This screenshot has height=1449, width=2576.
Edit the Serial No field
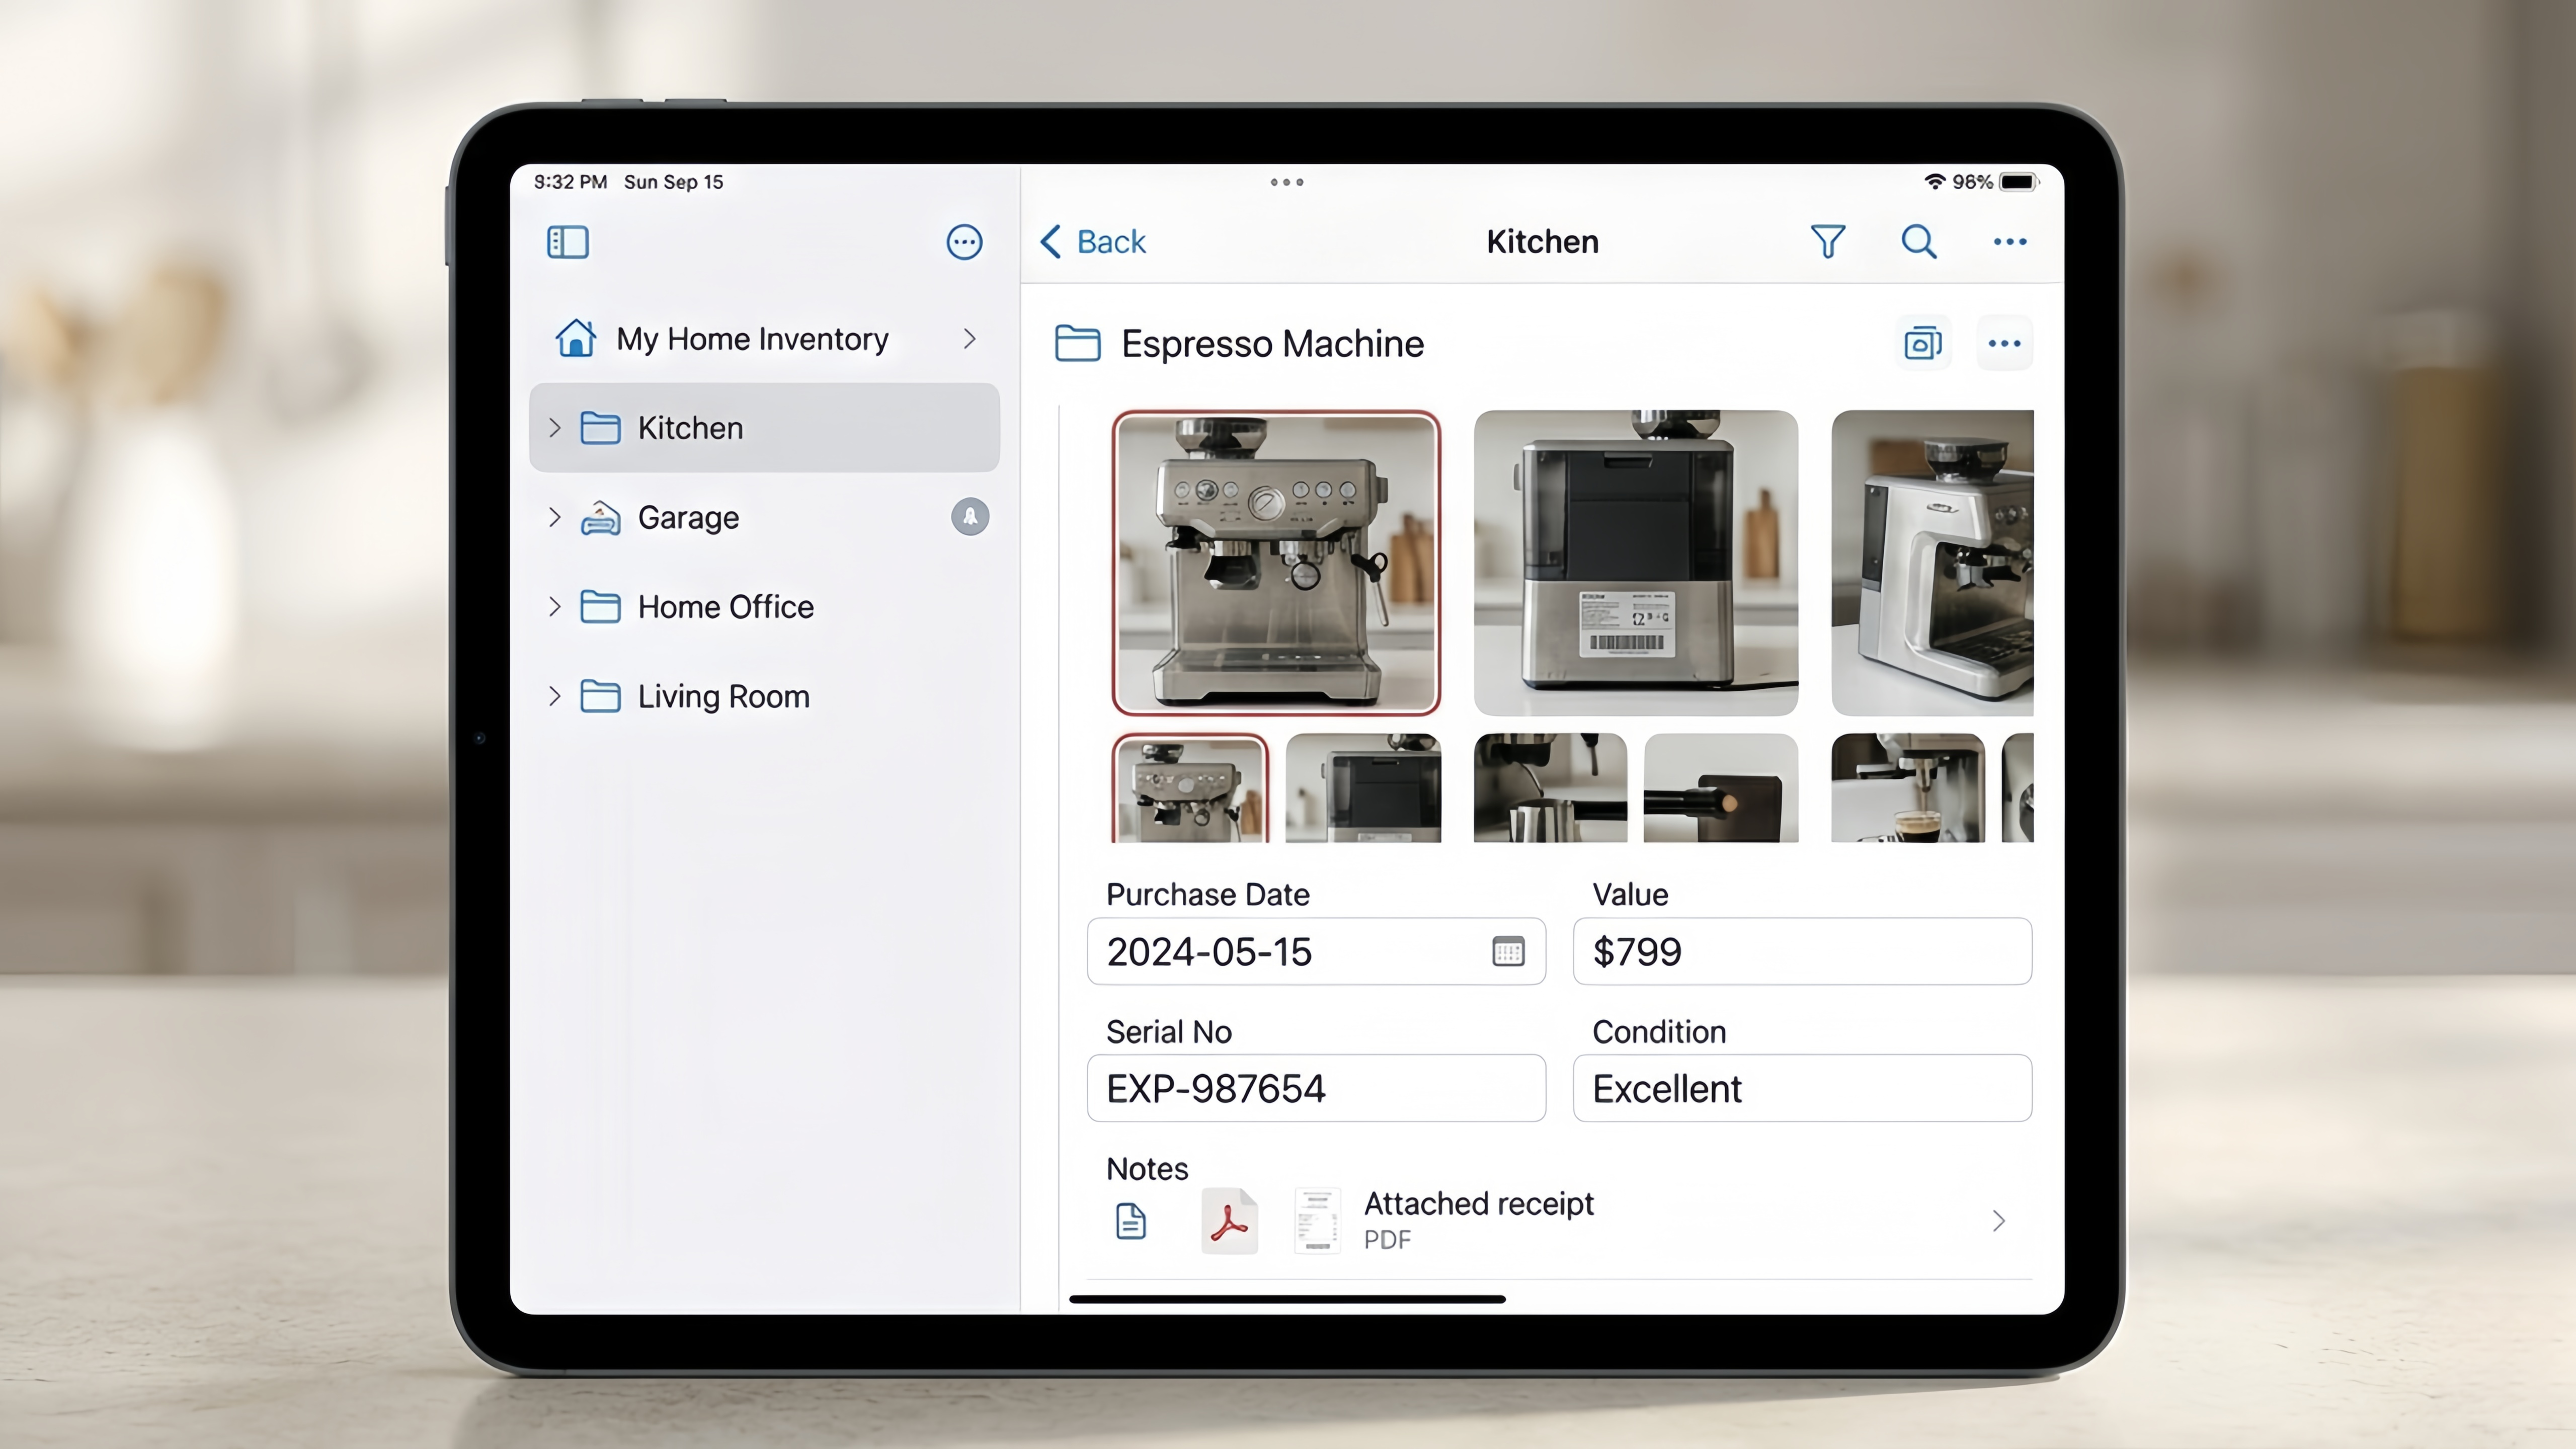(1316, 1088)
